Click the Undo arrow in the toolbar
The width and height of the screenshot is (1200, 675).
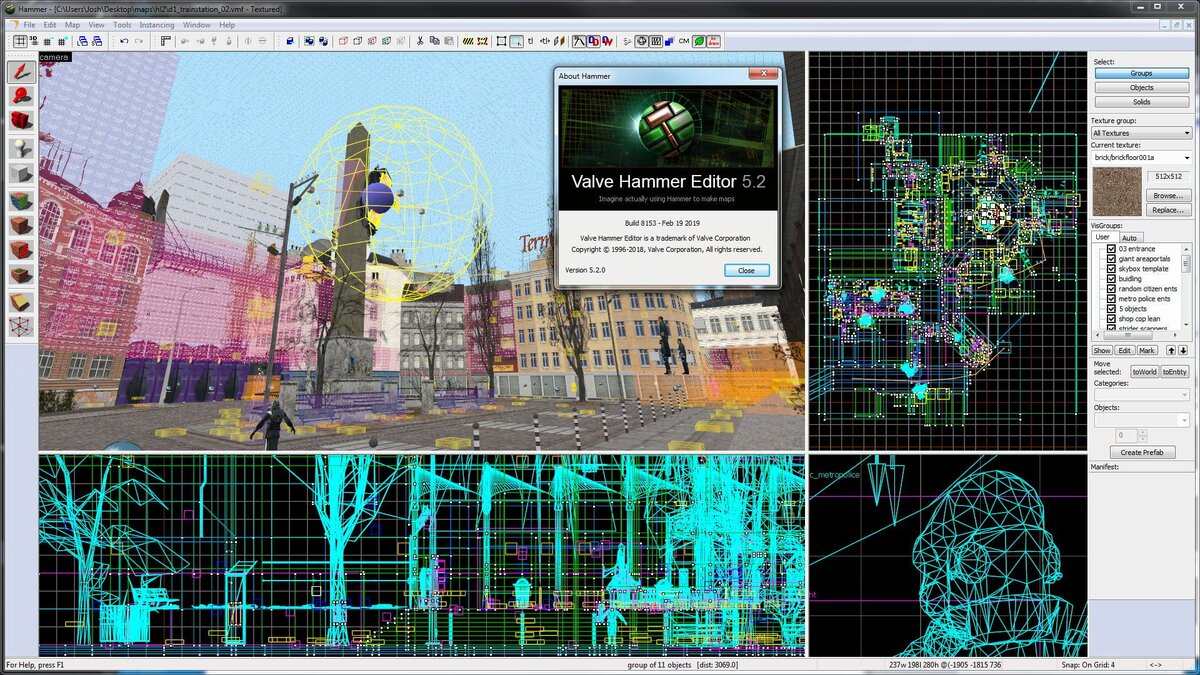click(123, 41)
